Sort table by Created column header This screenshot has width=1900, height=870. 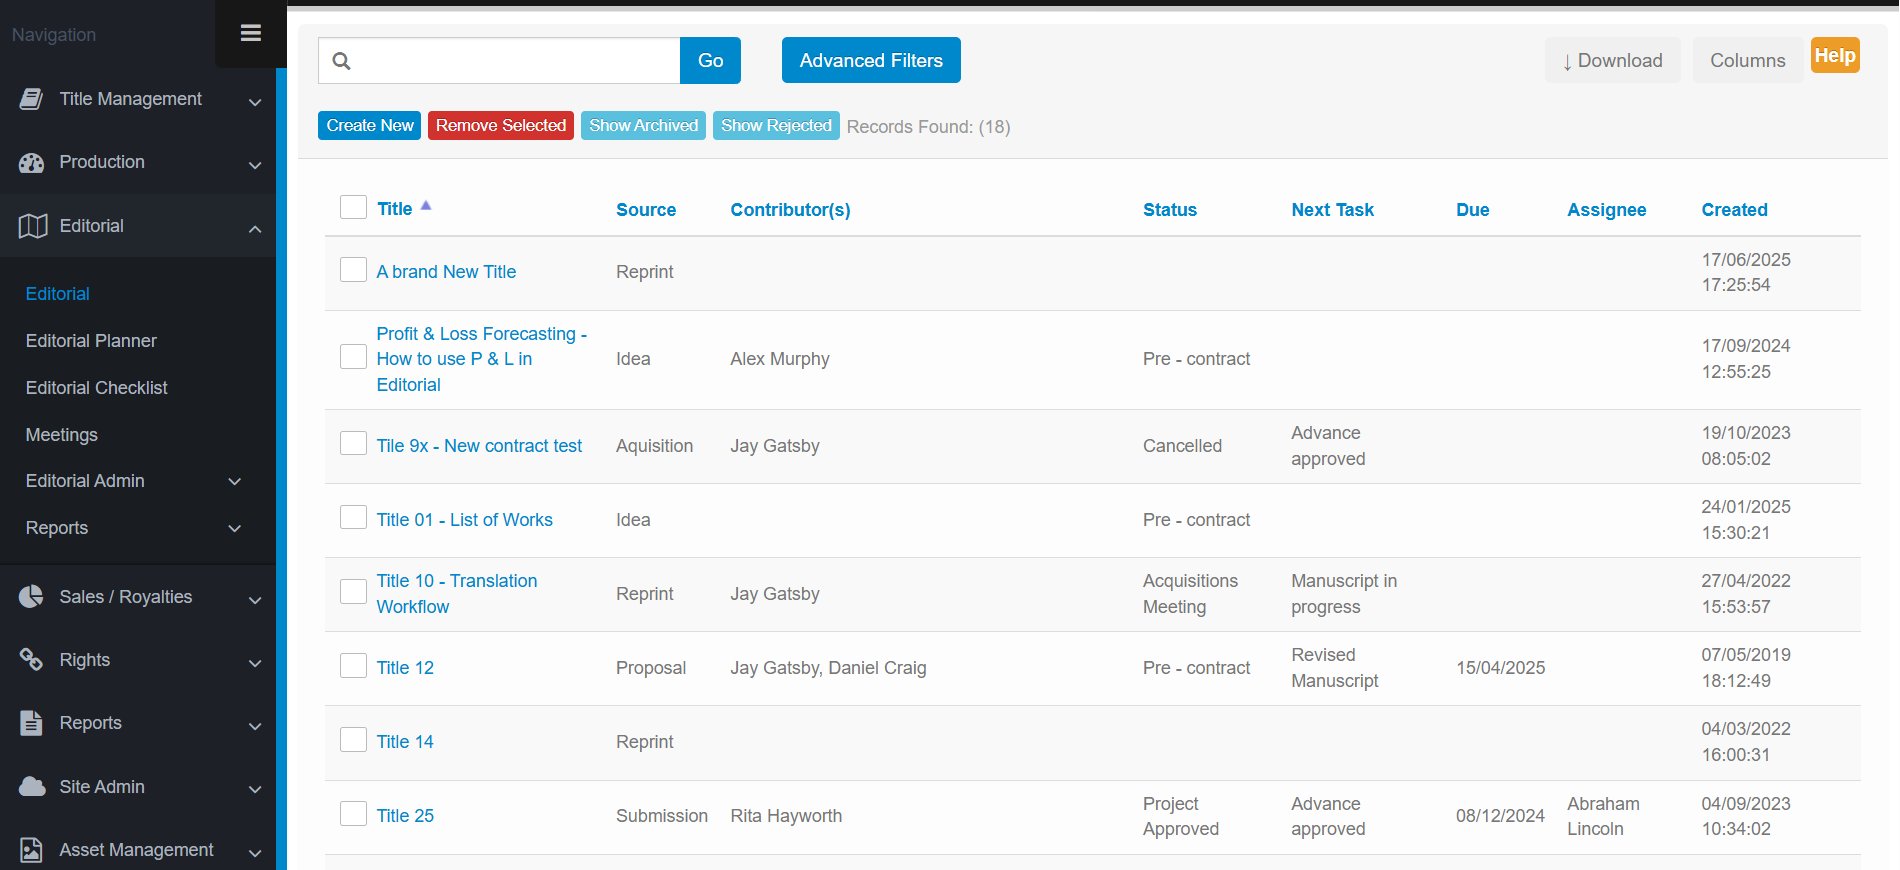(1734, 210)
